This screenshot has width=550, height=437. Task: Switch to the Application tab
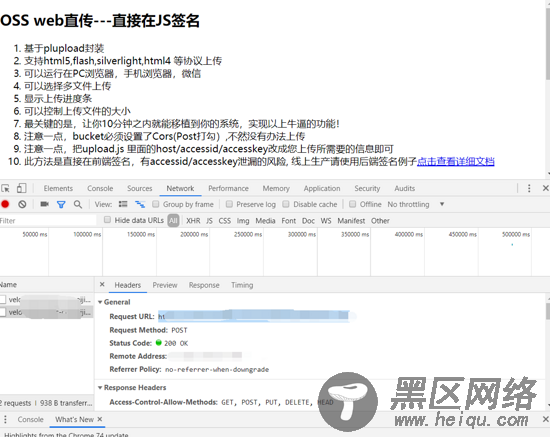pos(322,188)
